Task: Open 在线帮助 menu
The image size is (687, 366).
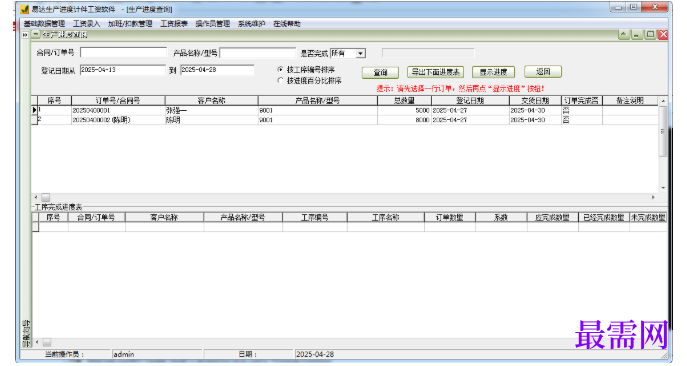Action: tap(287, 24)
